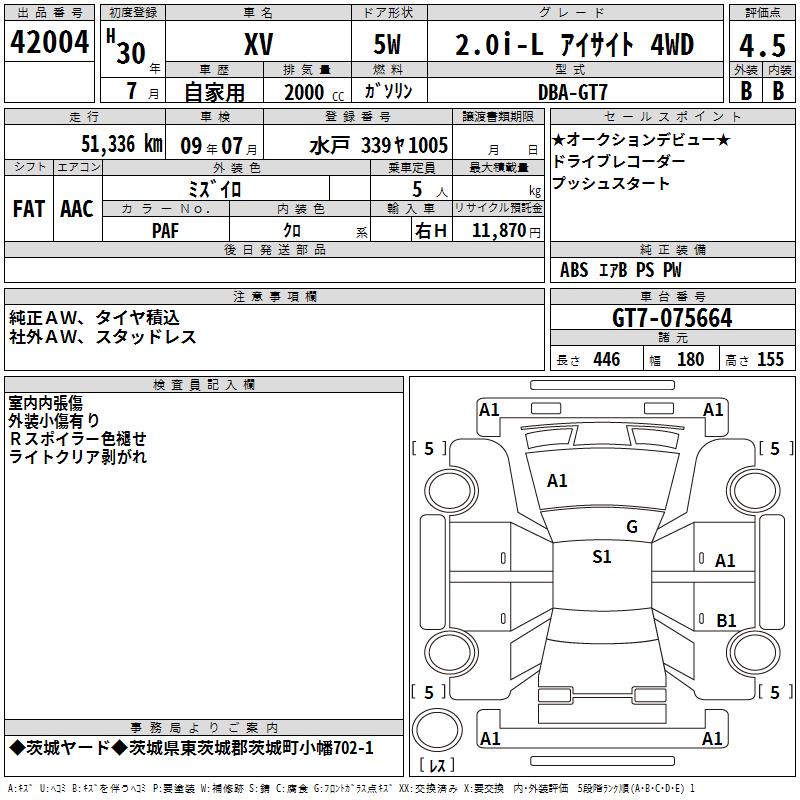Click the car name XV
The height and width of the screenshot is (800, 800).
tap(259, 44)
